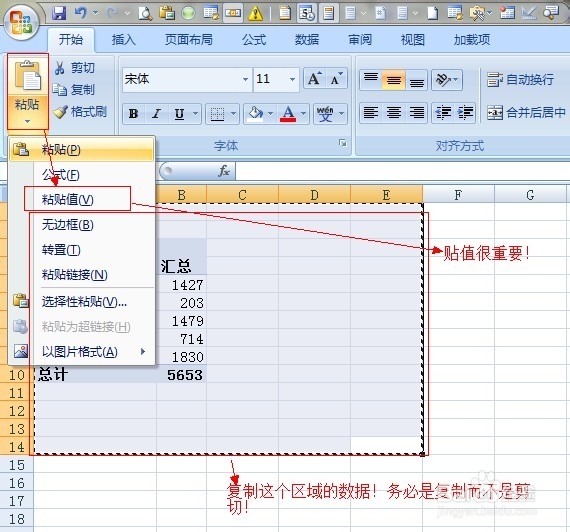This screenshot has width=570, height=532.
Task: Switch to the 页面布局 ribbon tab
Action: 188,39
